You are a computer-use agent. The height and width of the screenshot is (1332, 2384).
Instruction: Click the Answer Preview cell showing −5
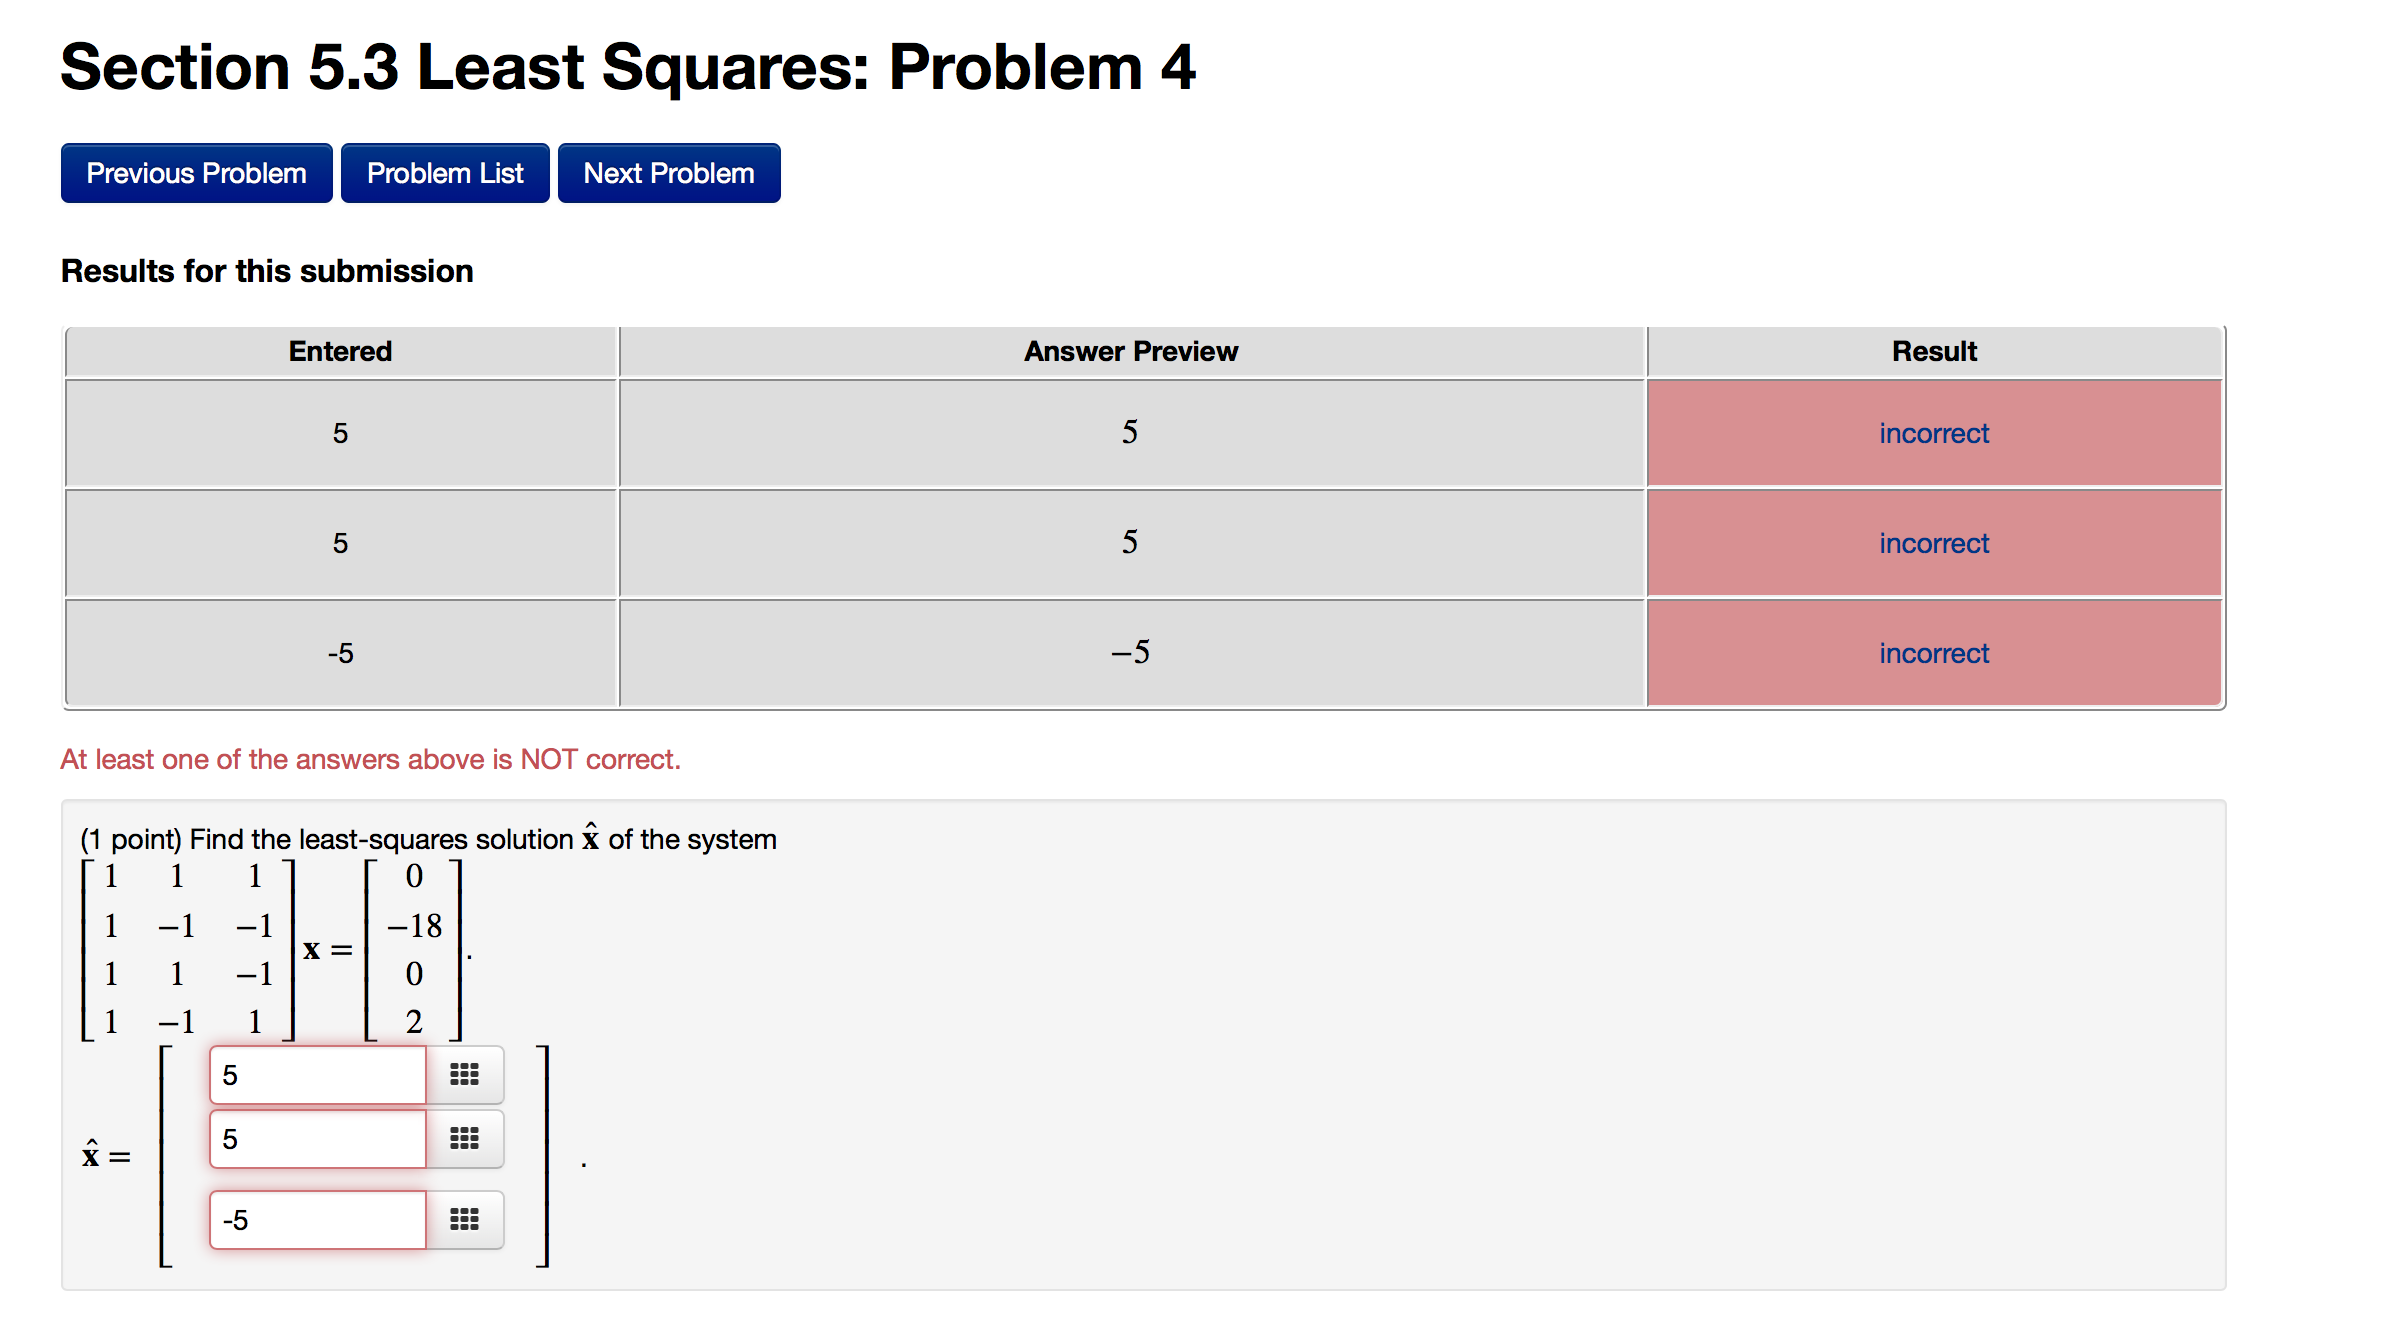[1130, 653]
